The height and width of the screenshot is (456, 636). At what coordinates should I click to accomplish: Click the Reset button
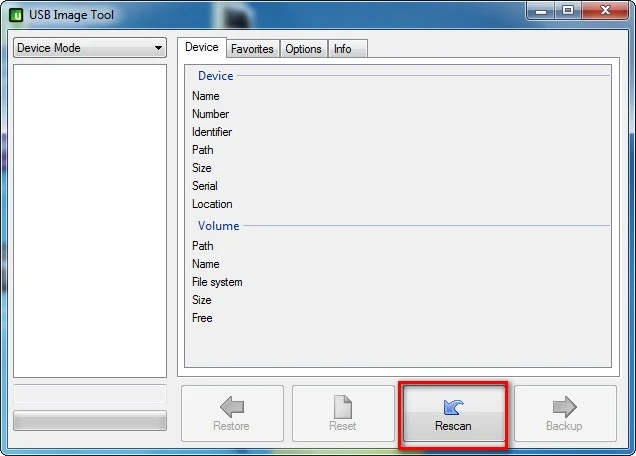tap(343, 413)
